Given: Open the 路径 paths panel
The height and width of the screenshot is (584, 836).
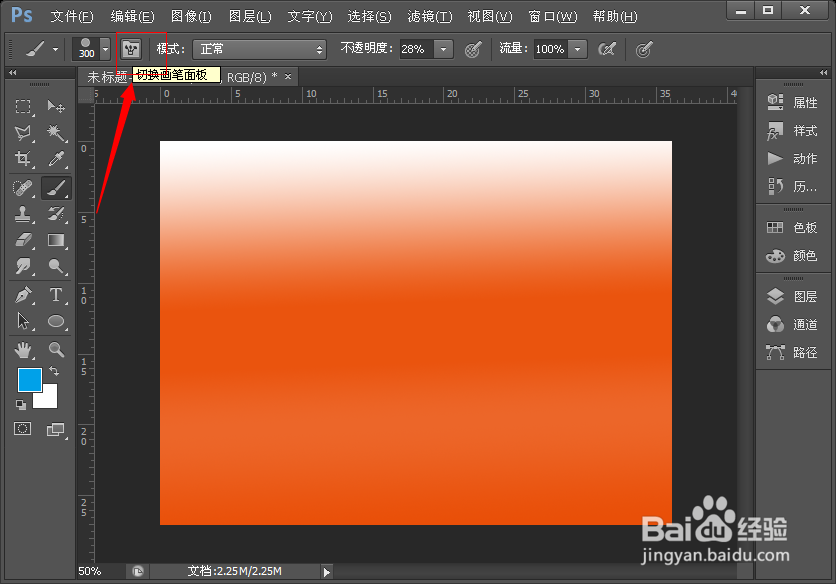Looking at the screenshot, I should (x=793, y=353).
